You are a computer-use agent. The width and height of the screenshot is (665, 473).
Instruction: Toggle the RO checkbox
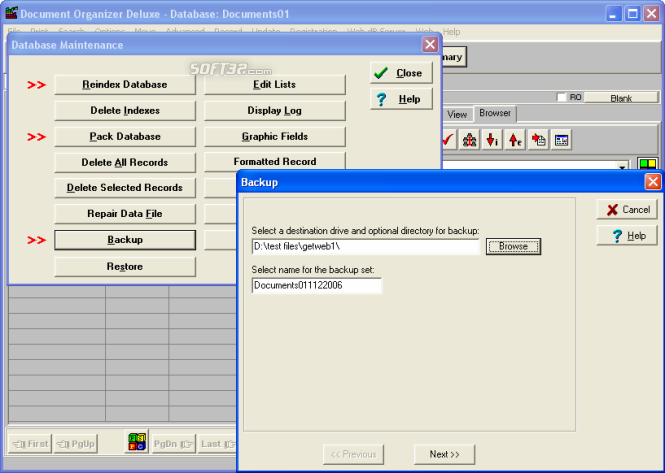point(561,97)
